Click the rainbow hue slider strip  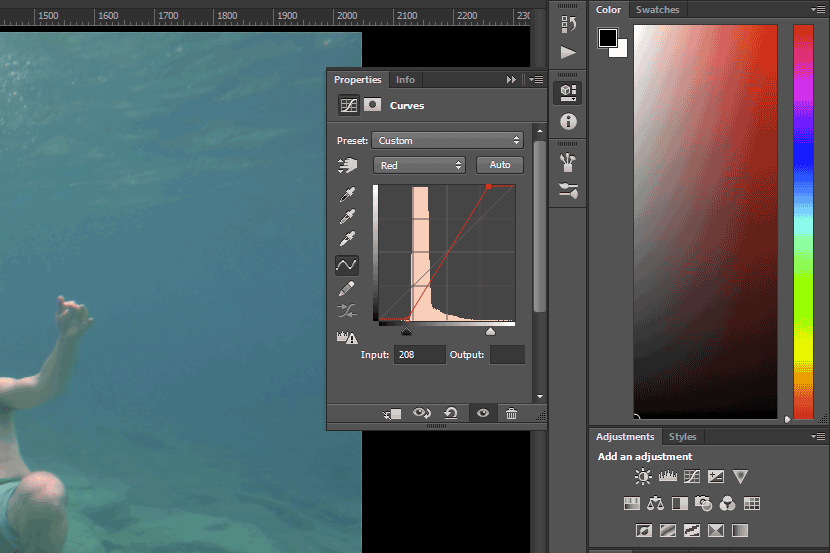click(803, 221)
